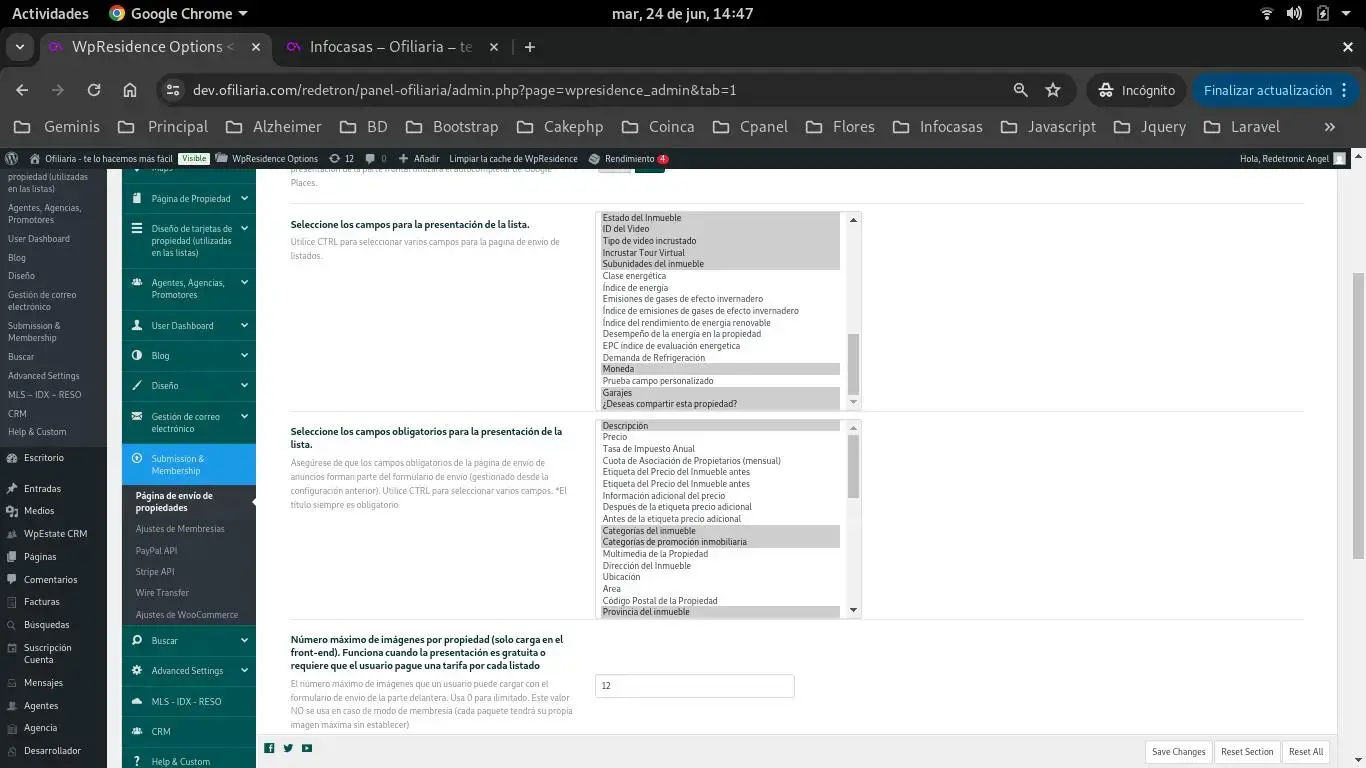
Task: Open the Bootstrap bookmark folder
Action: pyautogui.click(x=452, y=127)
